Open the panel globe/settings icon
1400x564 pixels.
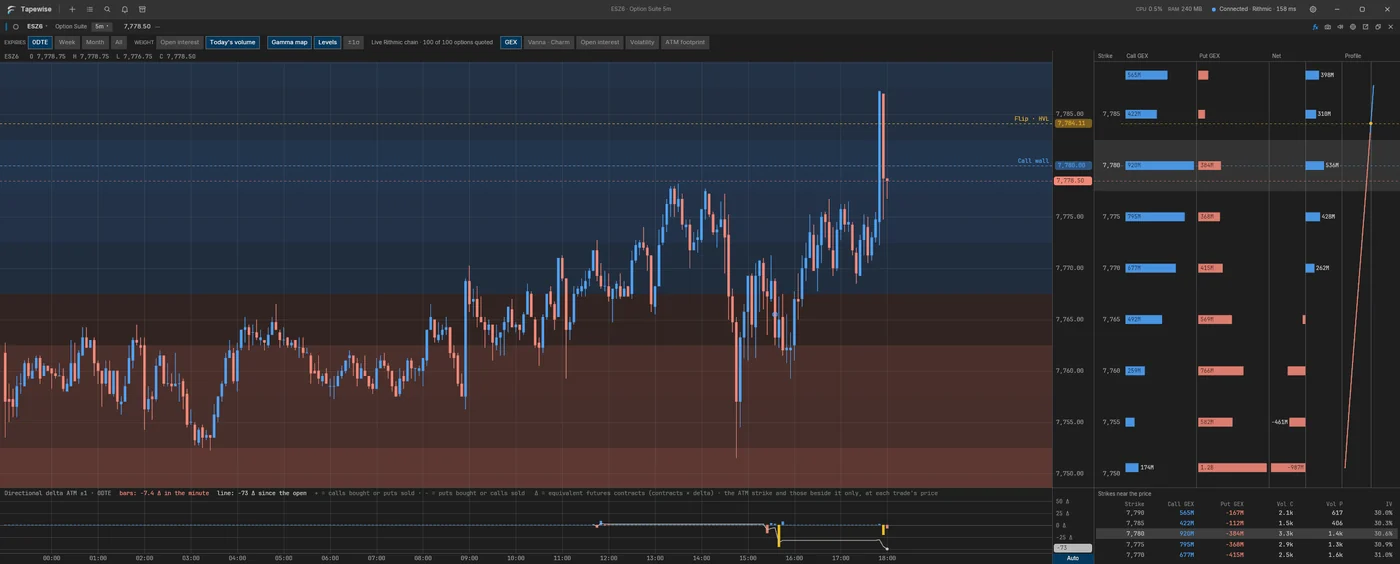[x=1353, y=27]
